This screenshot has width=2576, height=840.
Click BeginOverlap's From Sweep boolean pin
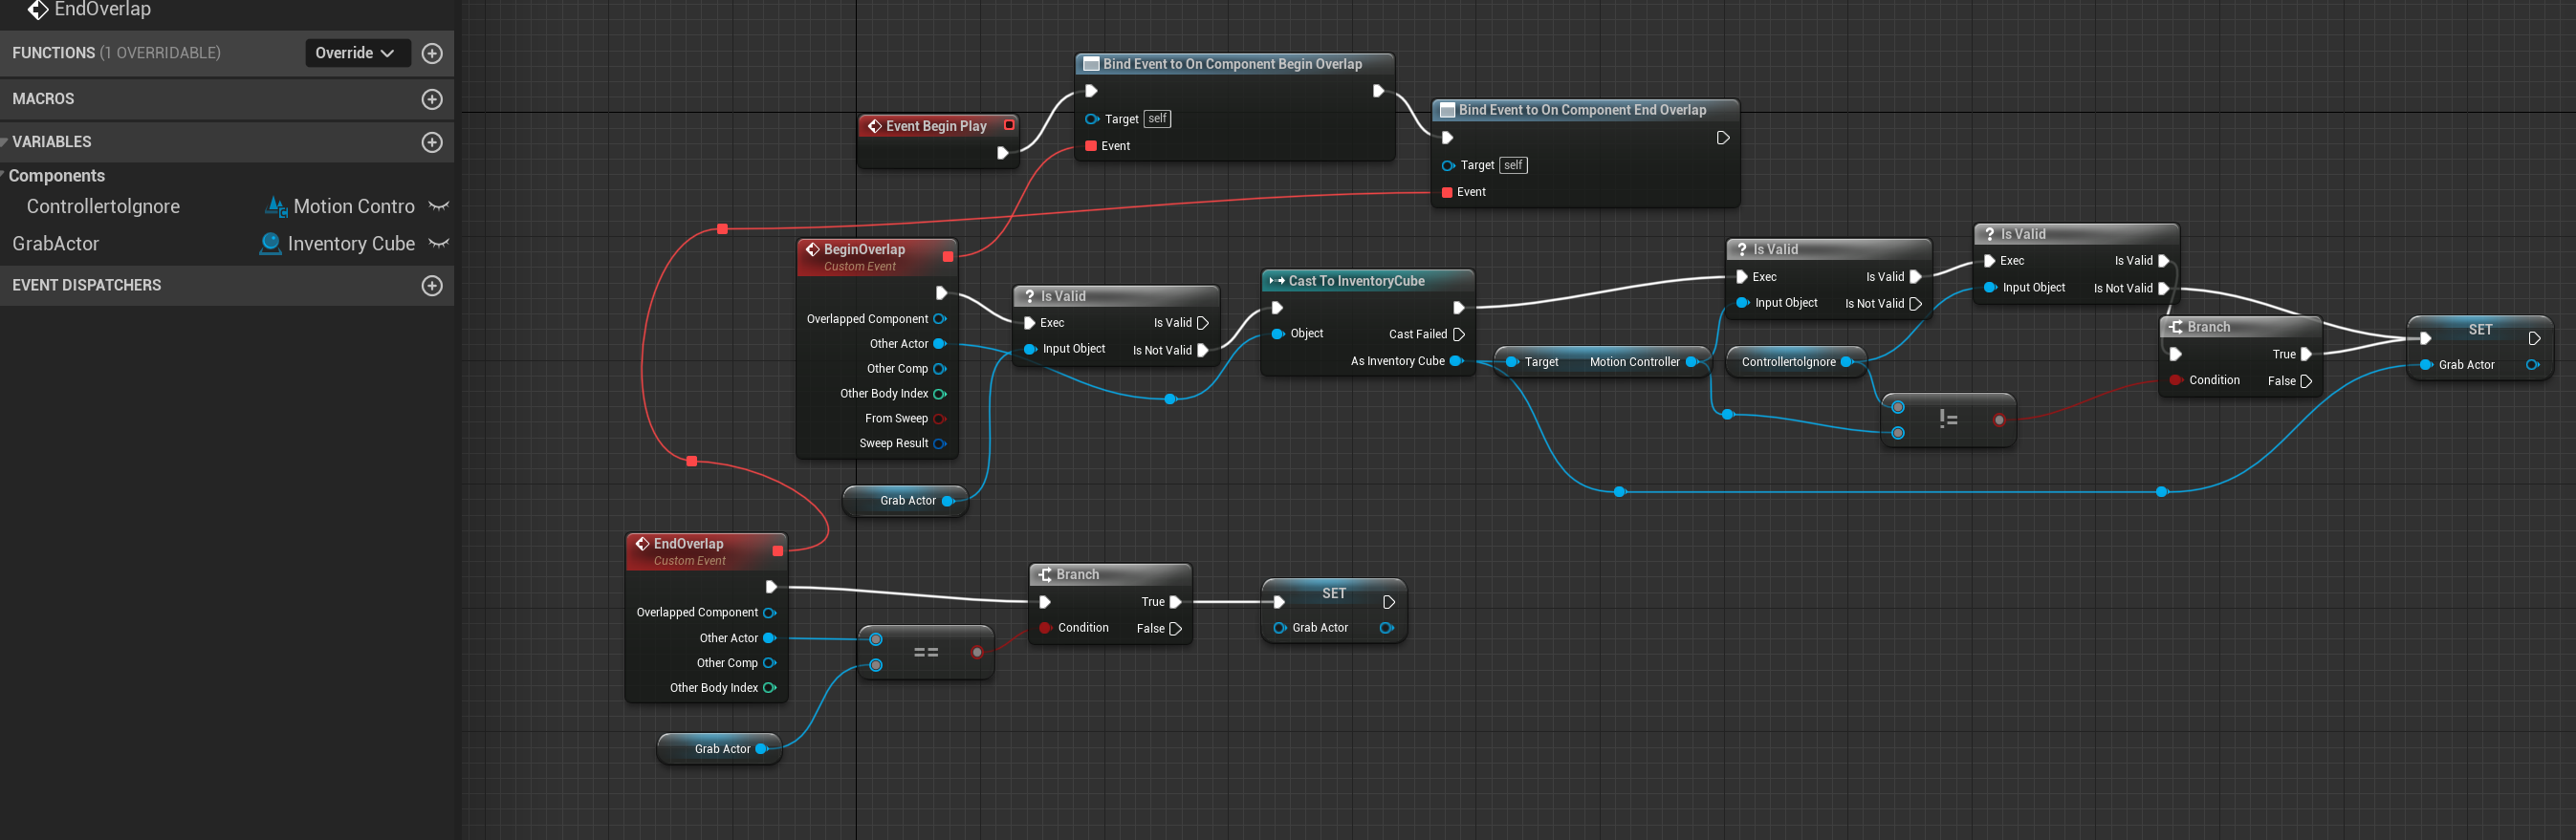pyautogui.click(x=940, y=419)
